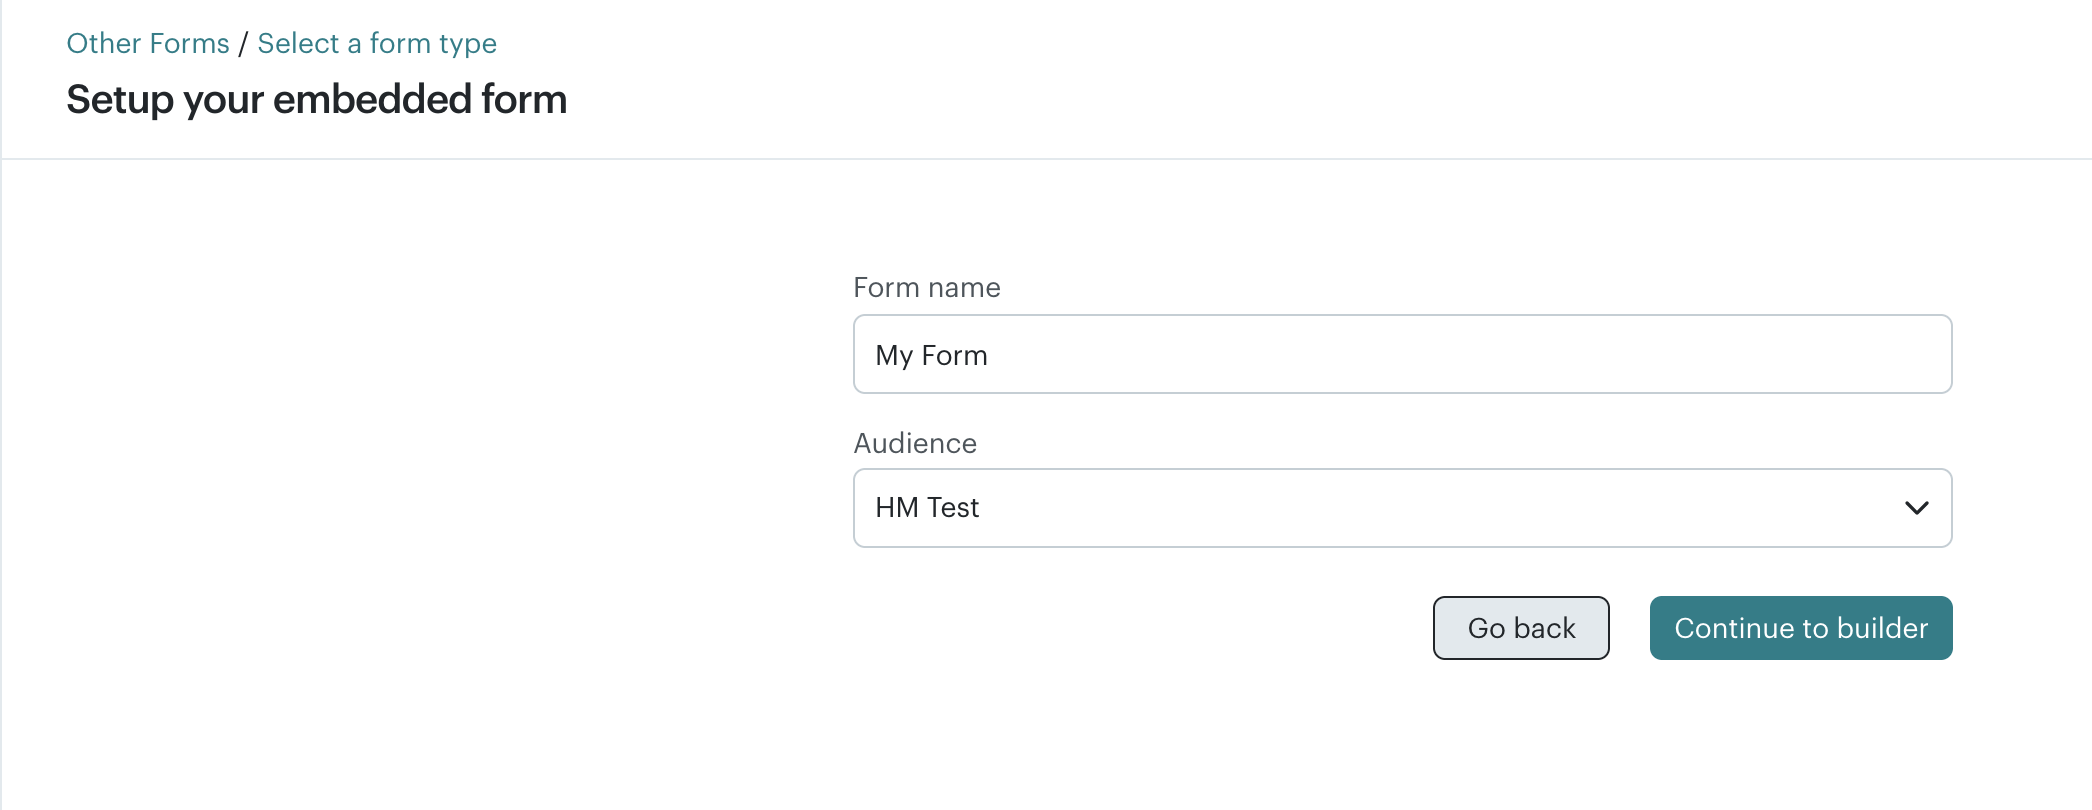Go to Select a form type breadcrumb
Screen dimensions: 2092x810
377,44
